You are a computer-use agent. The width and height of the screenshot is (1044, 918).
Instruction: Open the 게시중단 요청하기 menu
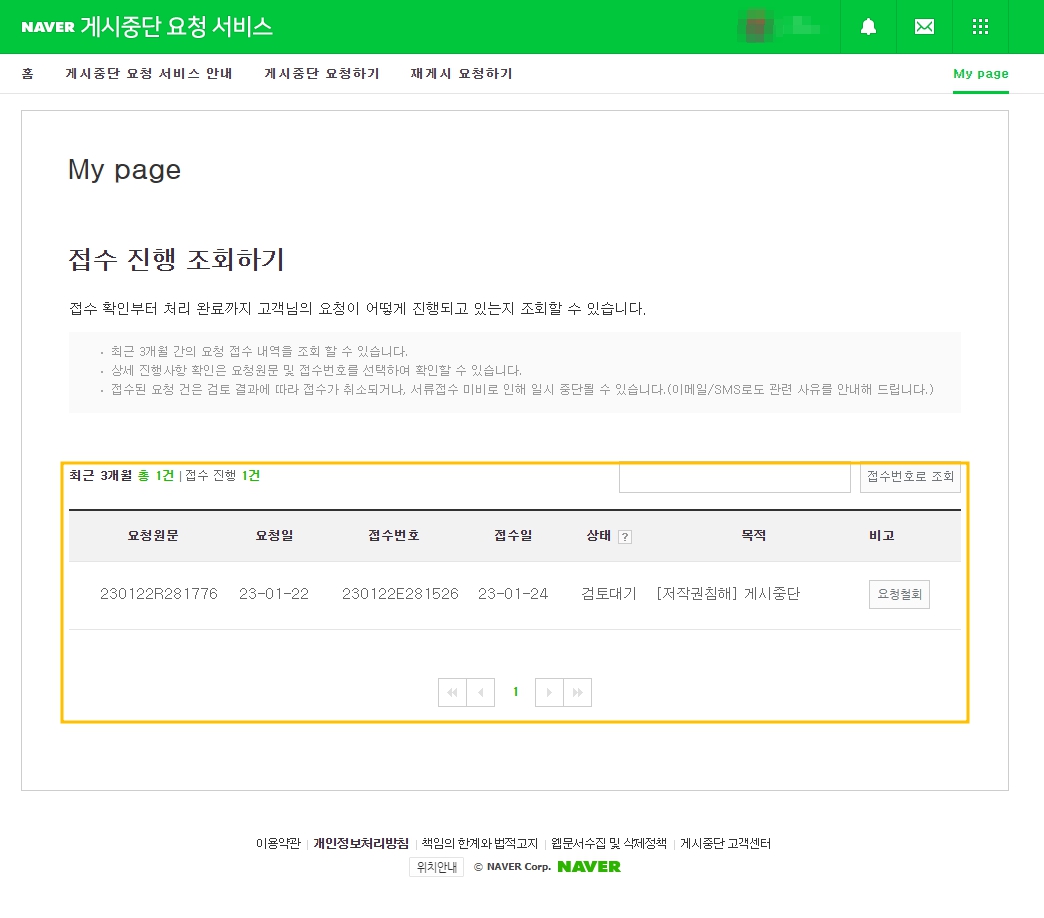[x=322, y=73]
